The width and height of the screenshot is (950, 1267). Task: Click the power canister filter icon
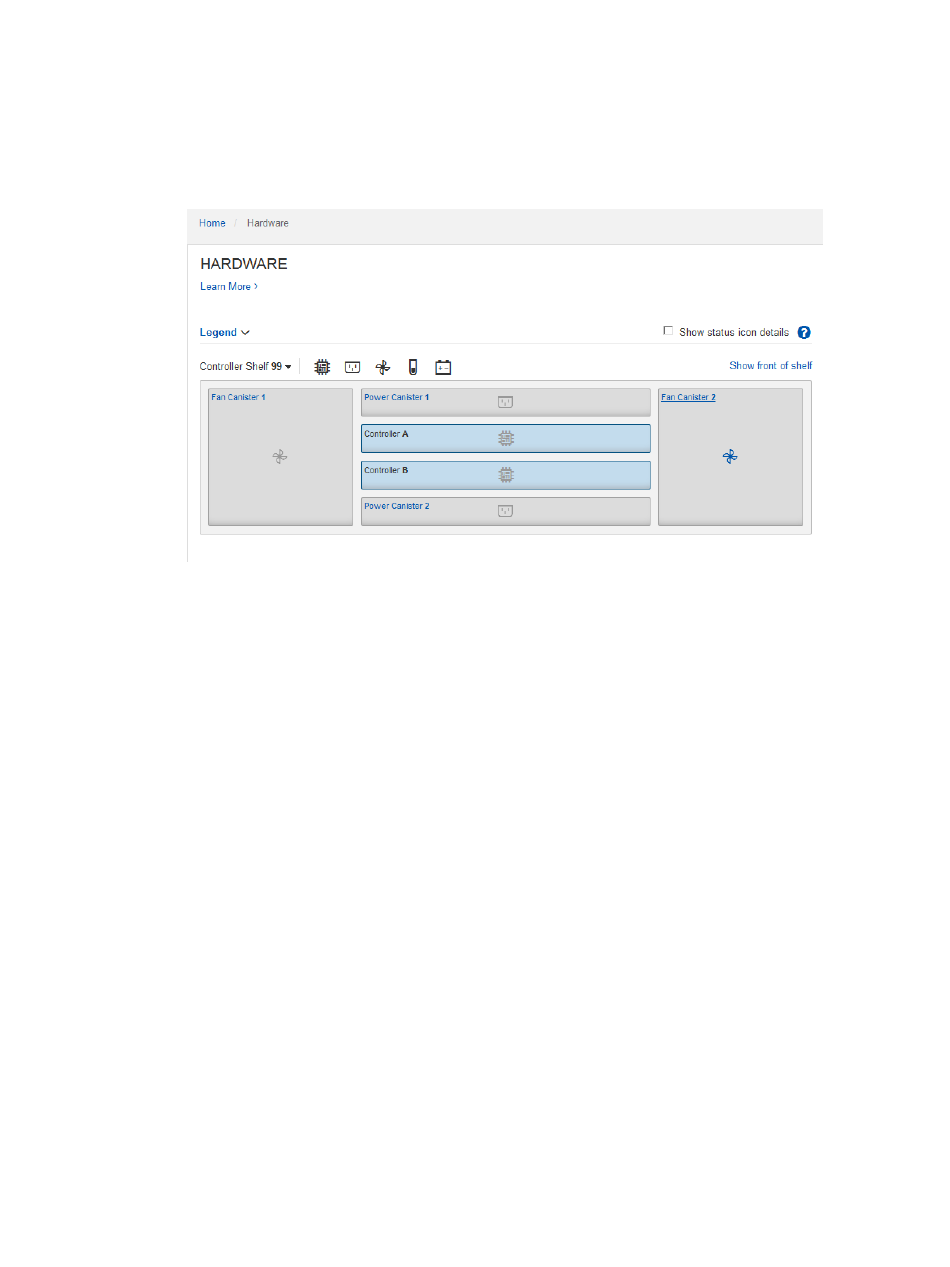352,367
